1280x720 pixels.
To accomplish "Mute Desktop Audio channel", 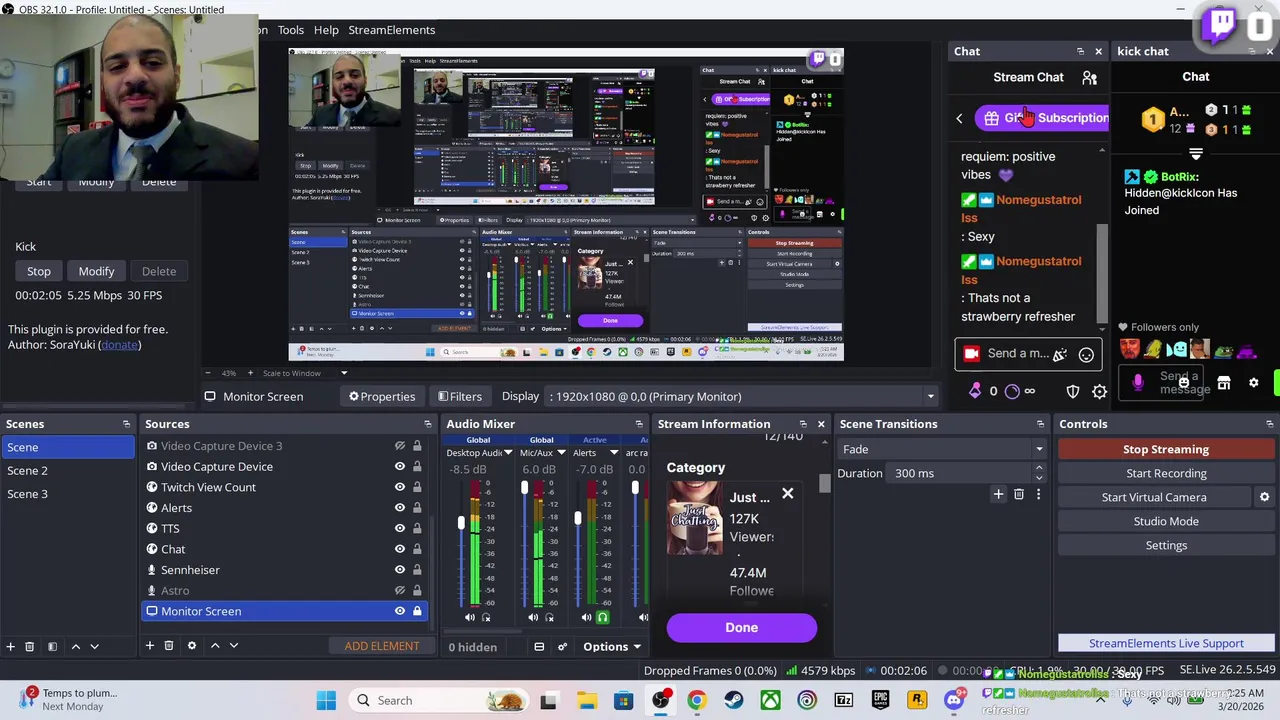I will click(x=470, y=618).
